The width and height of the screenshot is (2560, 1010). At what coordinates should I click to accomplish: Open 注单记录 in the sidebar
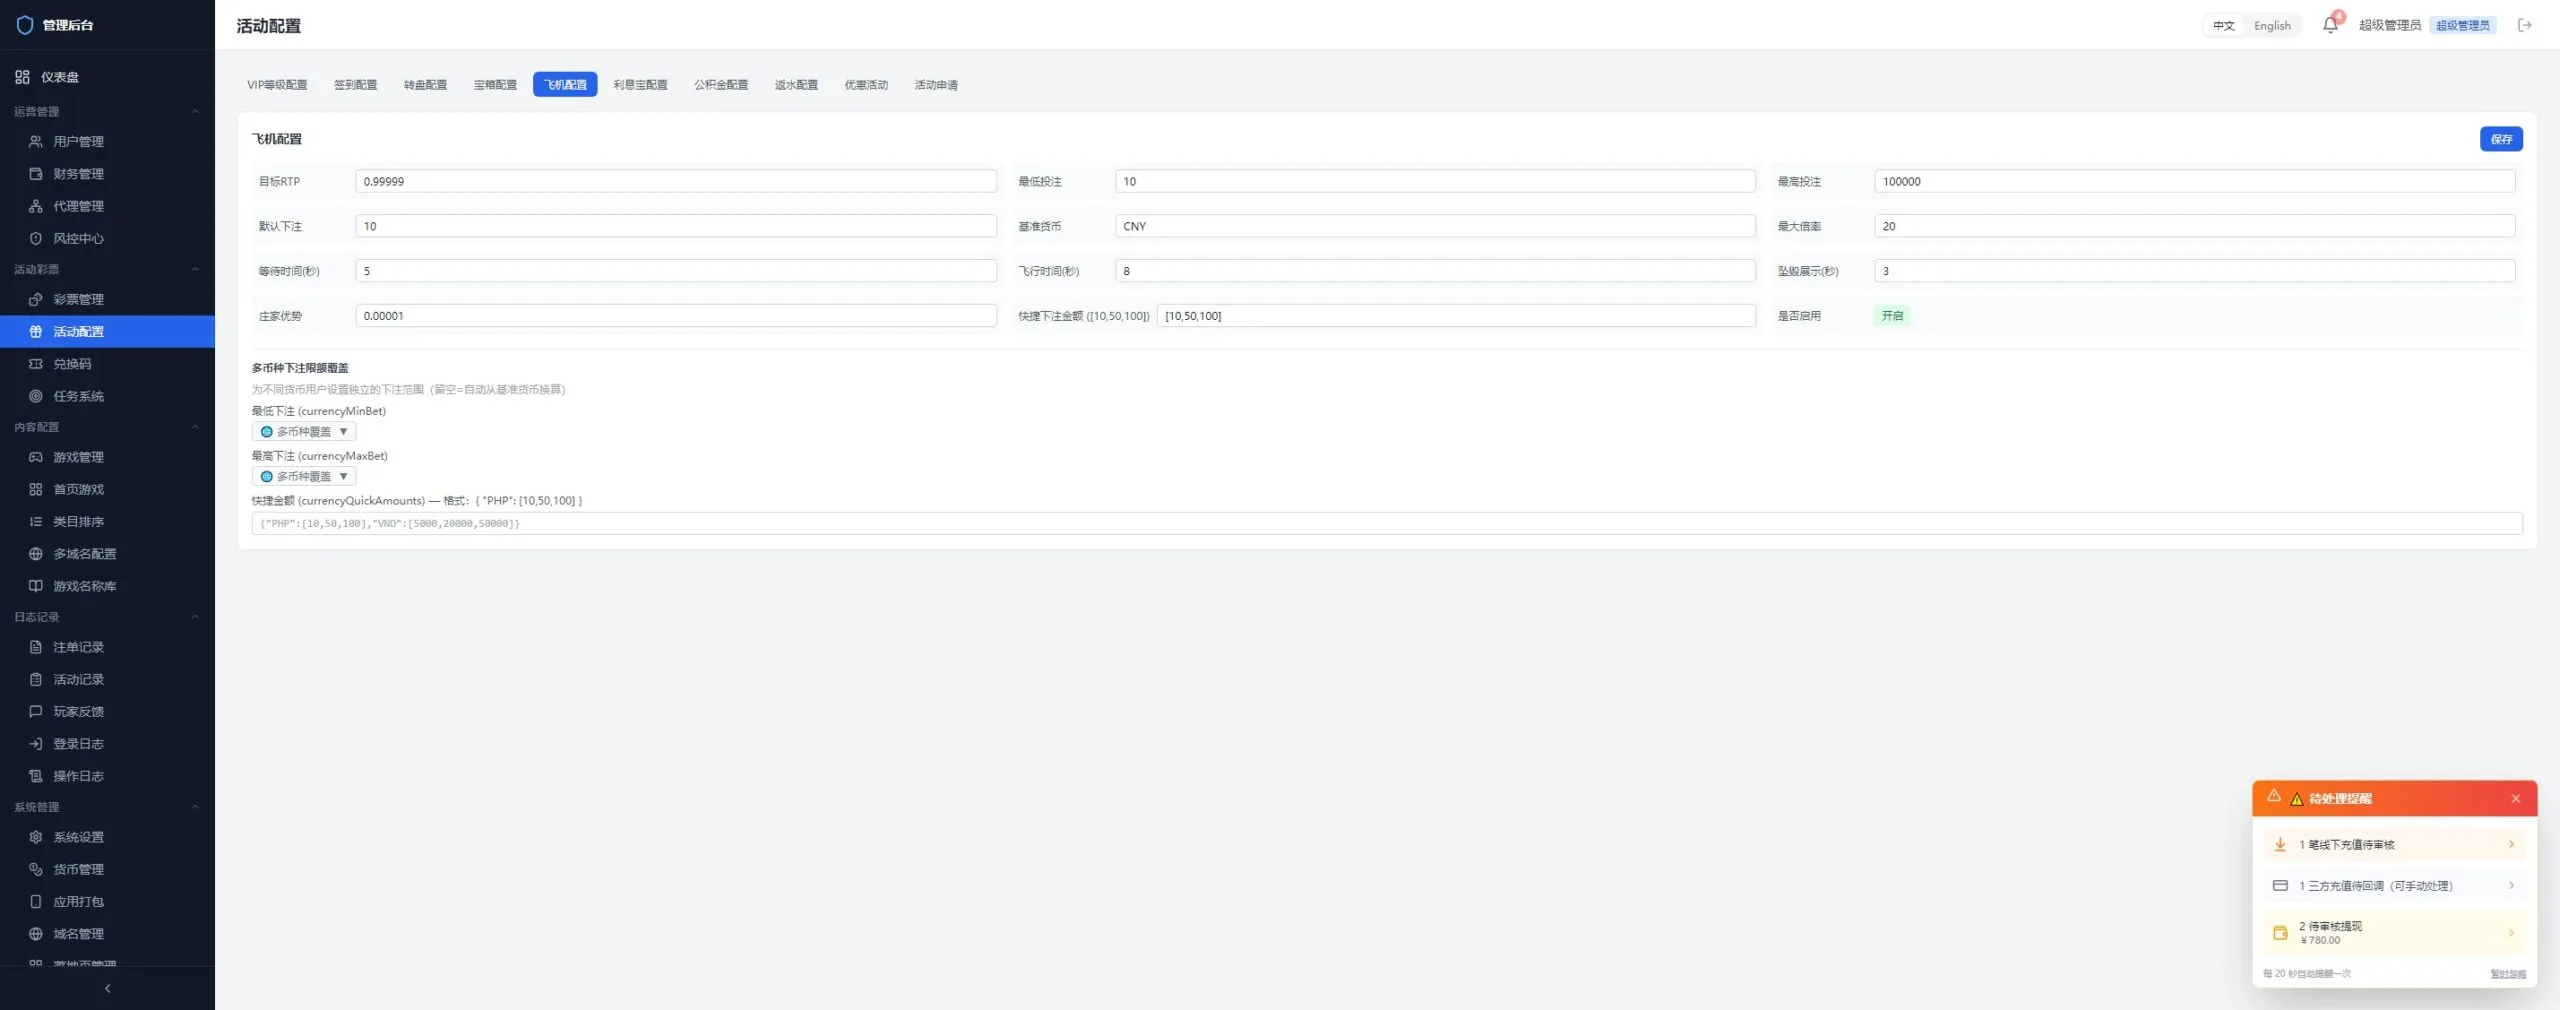(x=107, y=647)
